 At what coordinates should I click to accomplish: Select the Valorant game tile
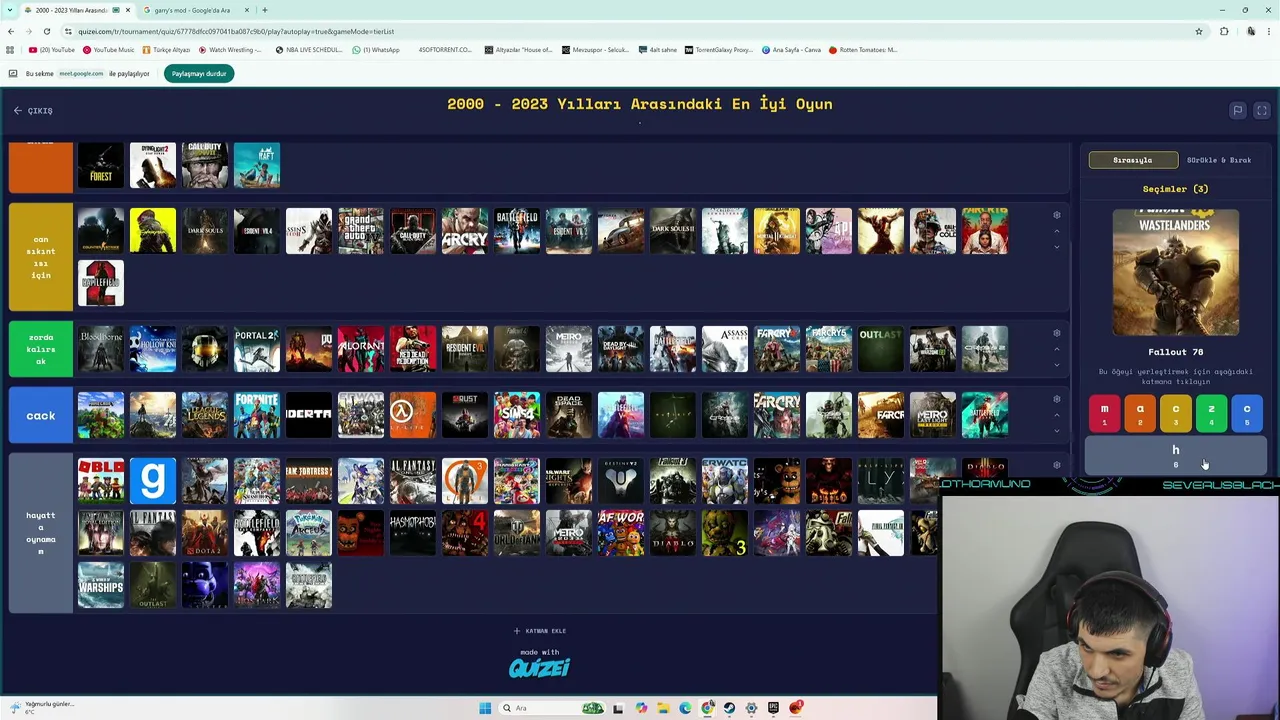coord(361,349)
